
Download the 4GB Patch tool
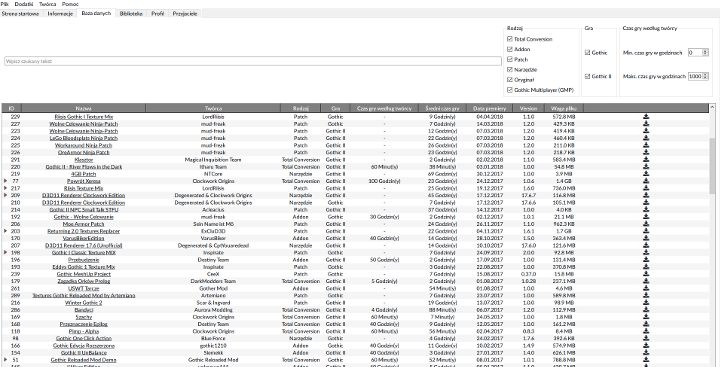646,174
